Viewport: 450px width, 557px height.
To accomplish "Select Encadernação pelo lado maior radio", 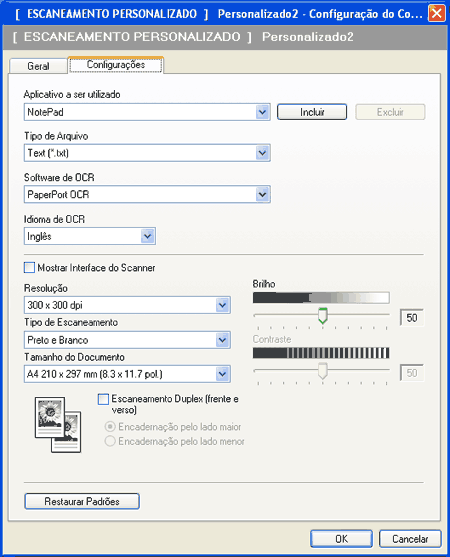I will pos(110,426).
